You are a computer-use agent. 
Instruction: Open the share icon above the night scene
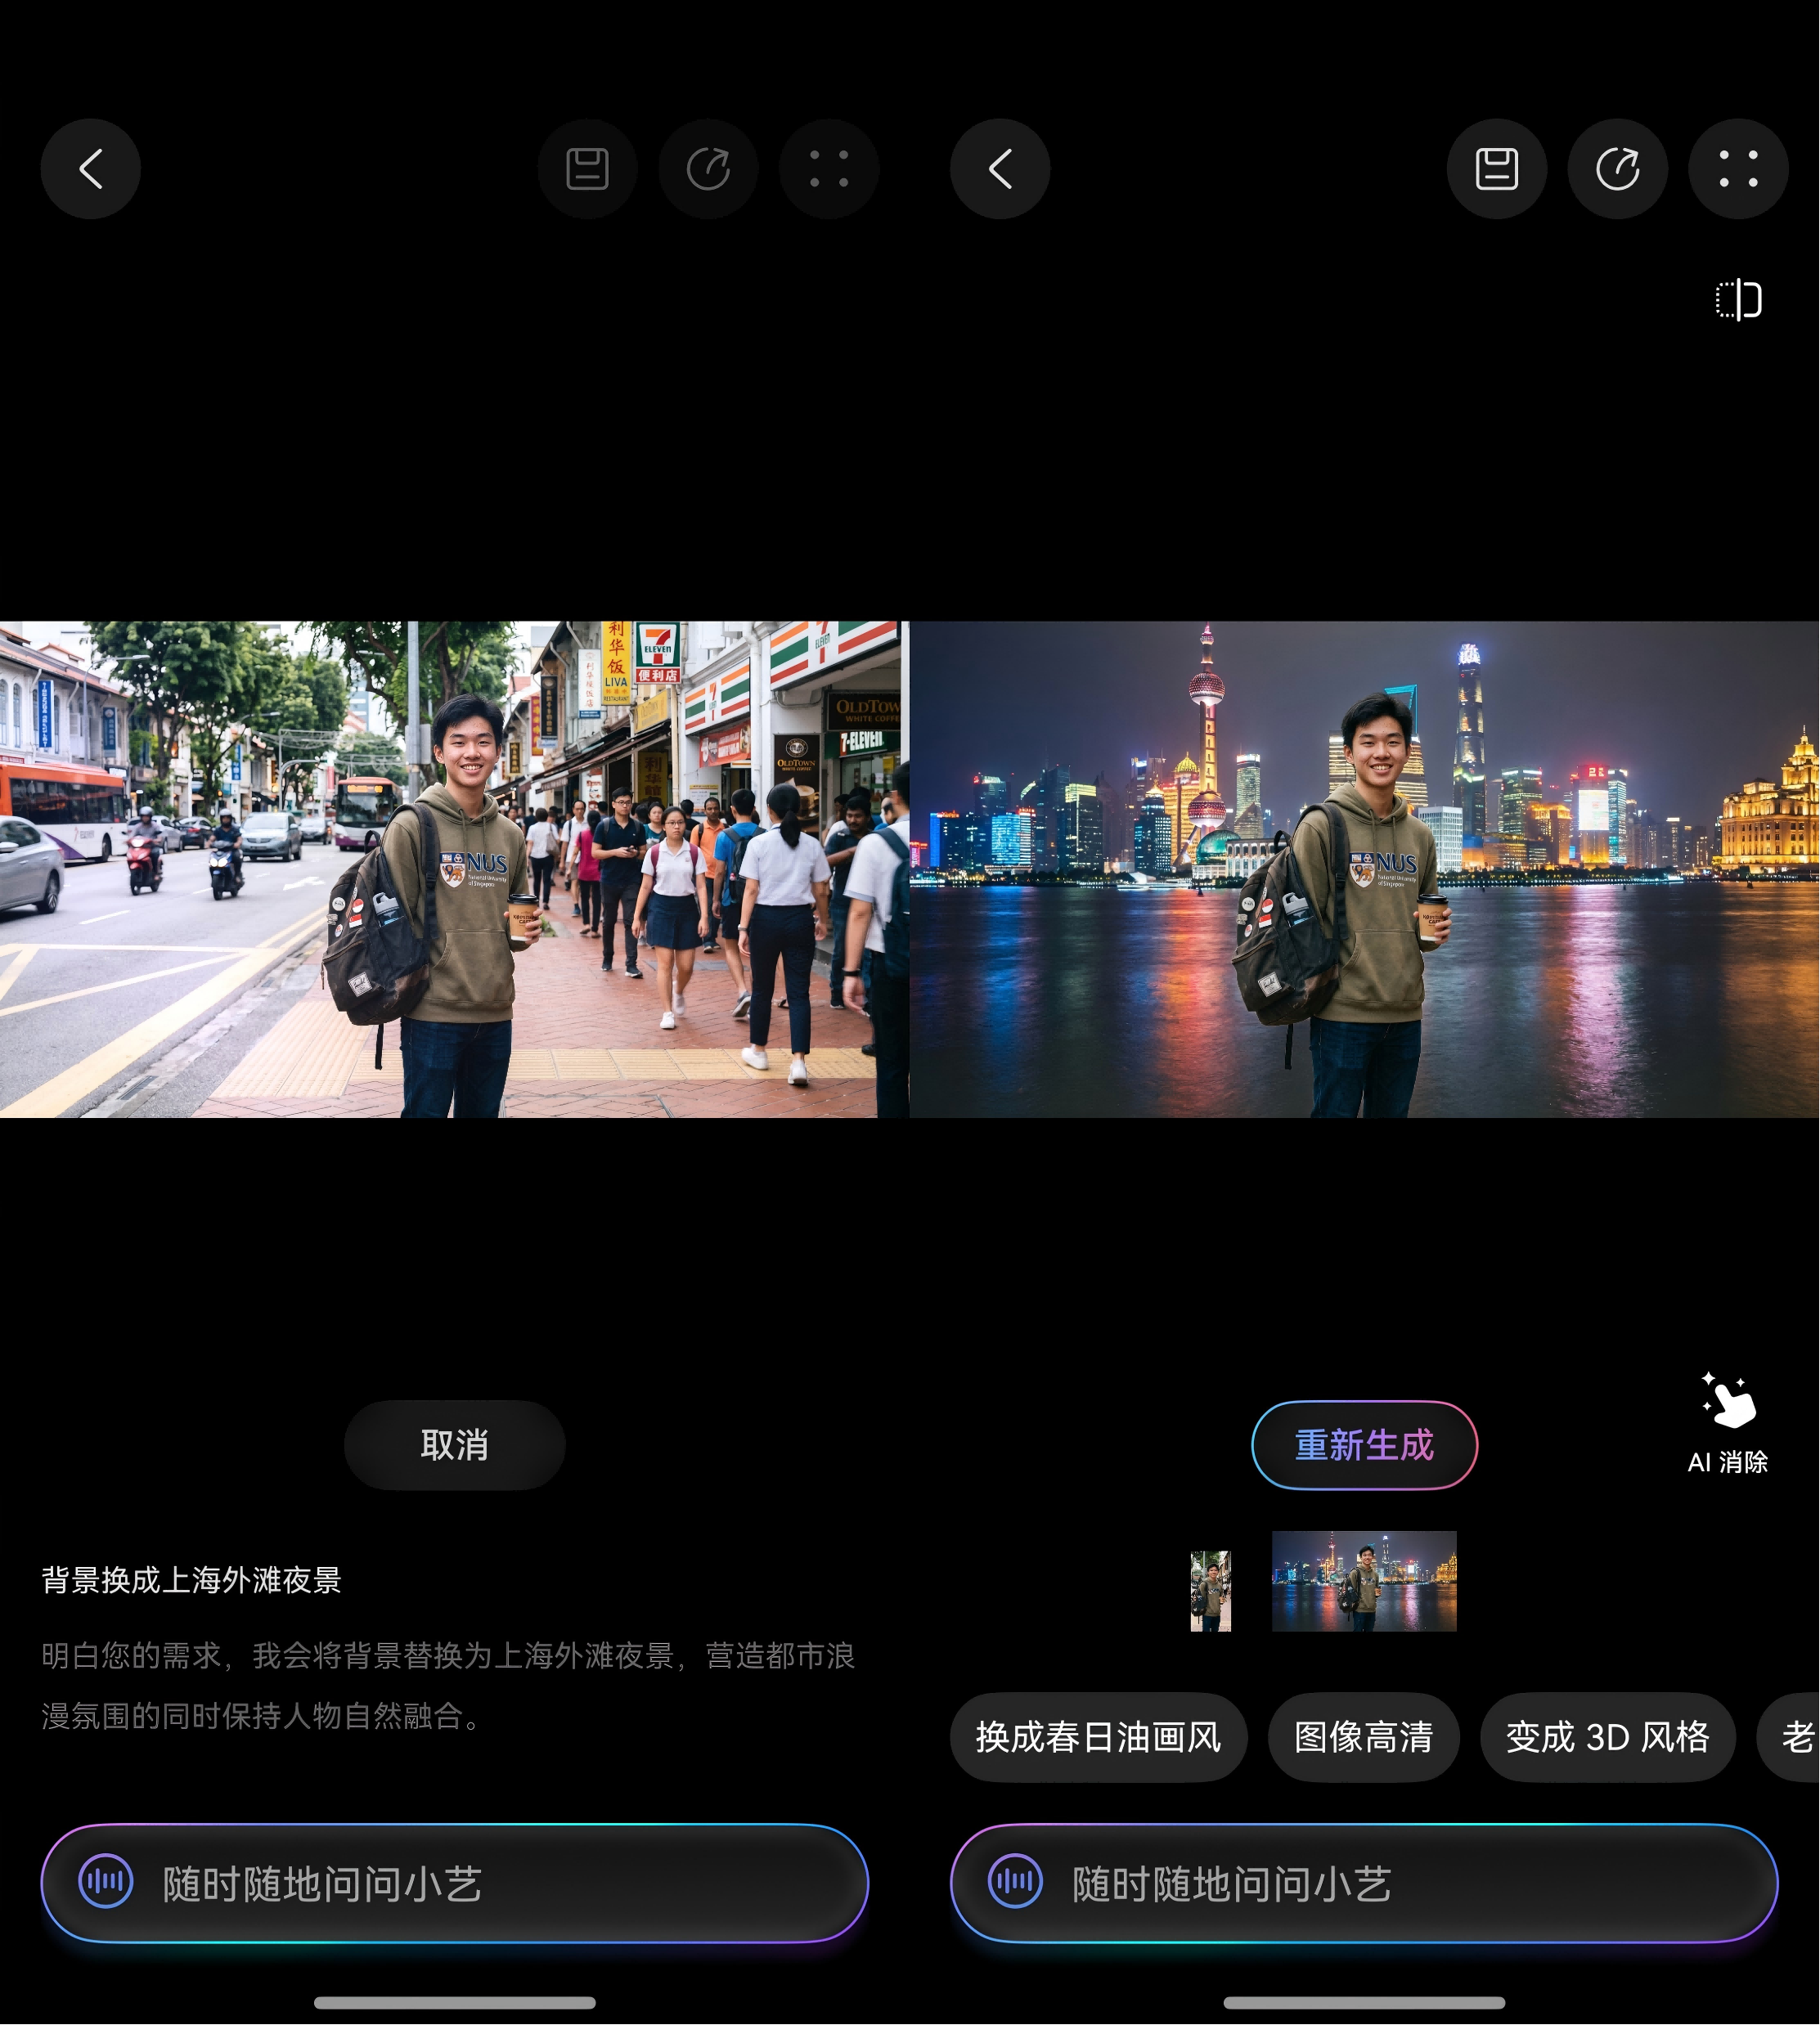pos(1617,168)
